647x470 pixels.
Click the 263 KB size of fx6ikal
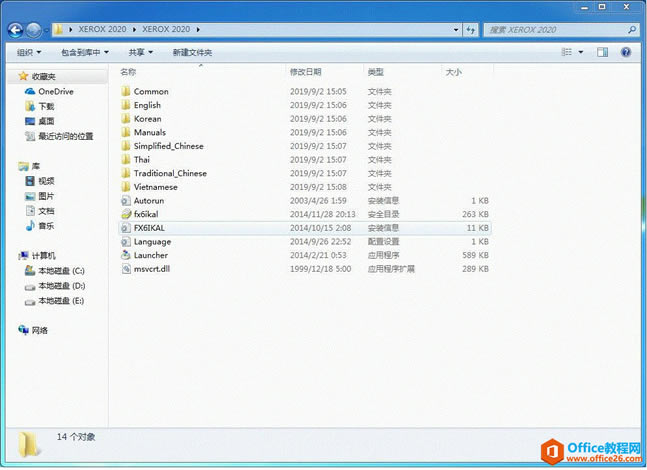click(475, 214)
